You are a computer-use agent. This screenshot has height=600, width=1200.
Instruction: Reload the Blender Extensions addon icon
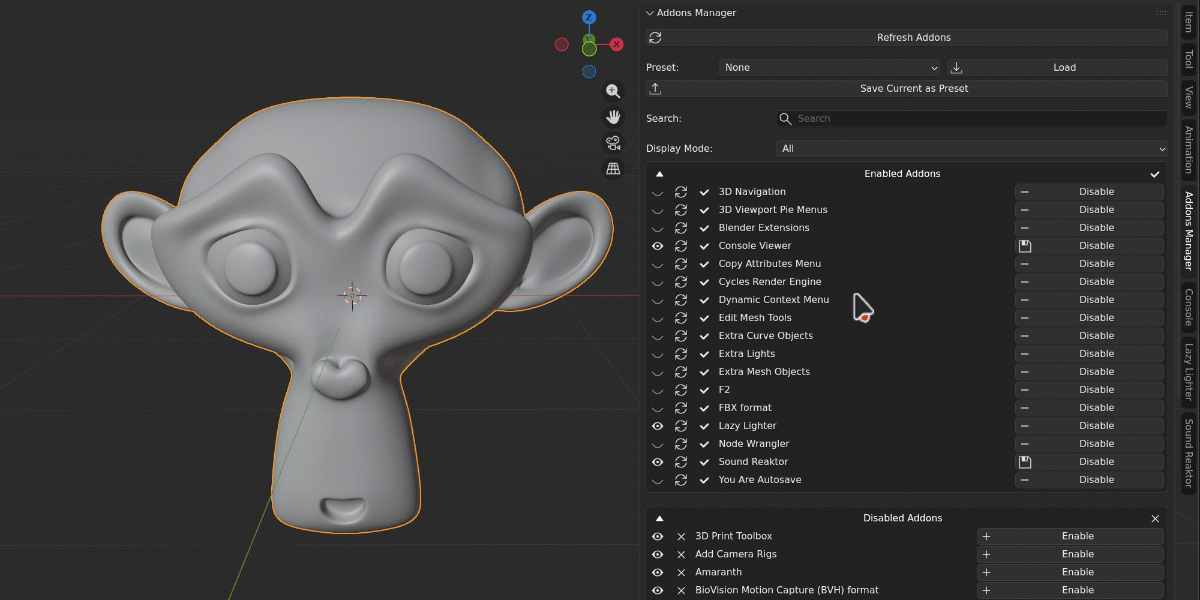point(681,228)
